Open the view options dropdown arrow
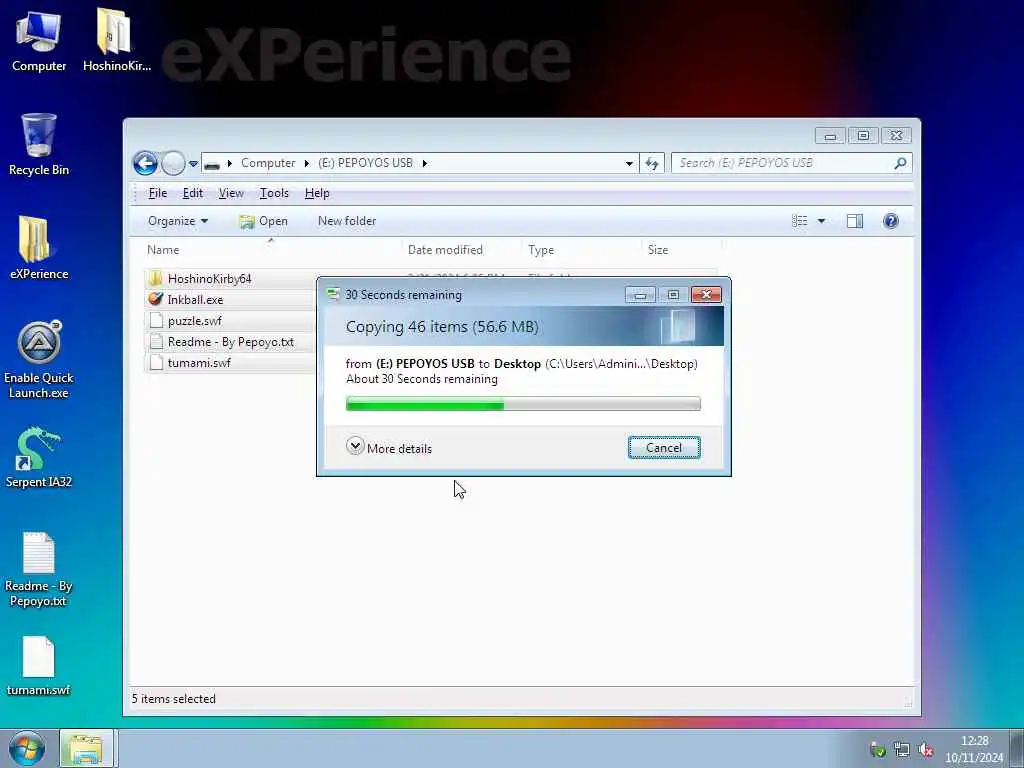Image resolution: width=1024 pixels, height=768 pixels. tap(822, 221)
